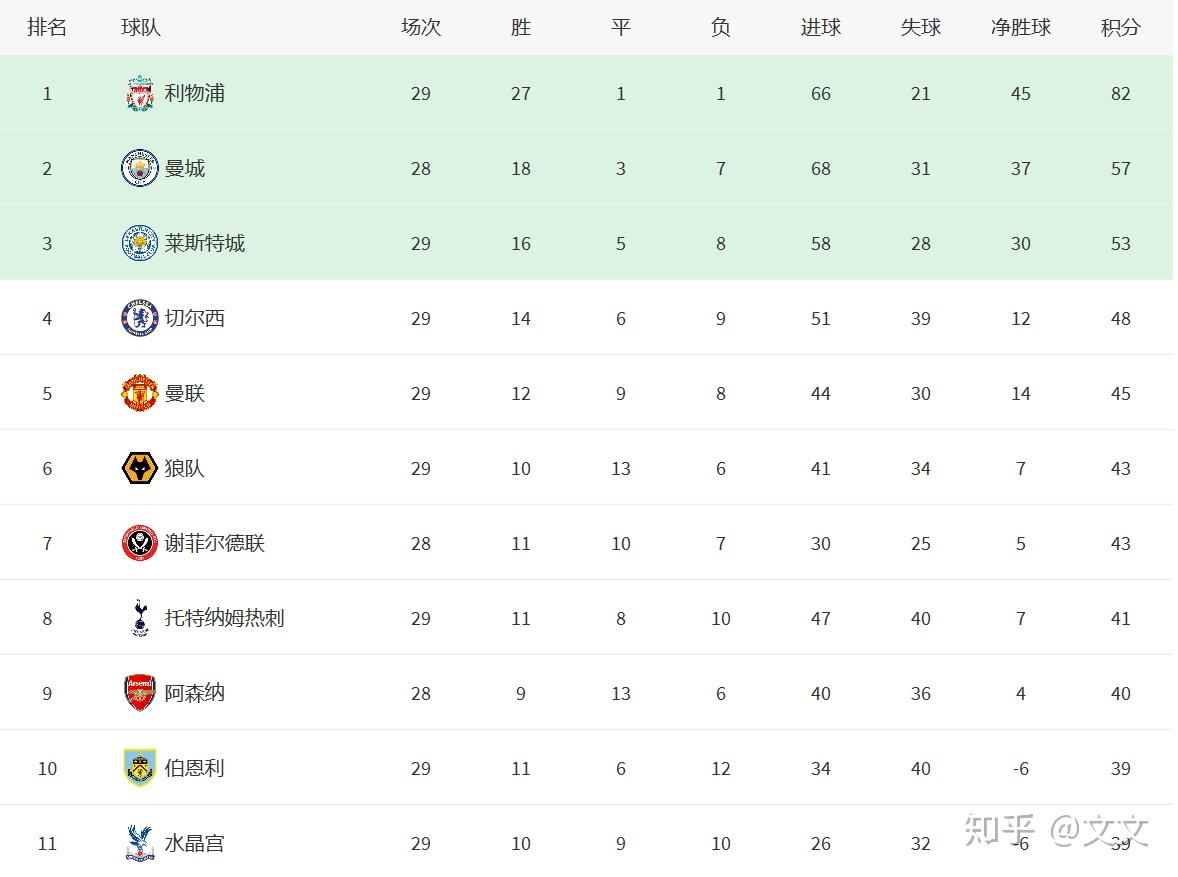
Task: Click the Manchester City crest icon
Action: pos(140,168)
